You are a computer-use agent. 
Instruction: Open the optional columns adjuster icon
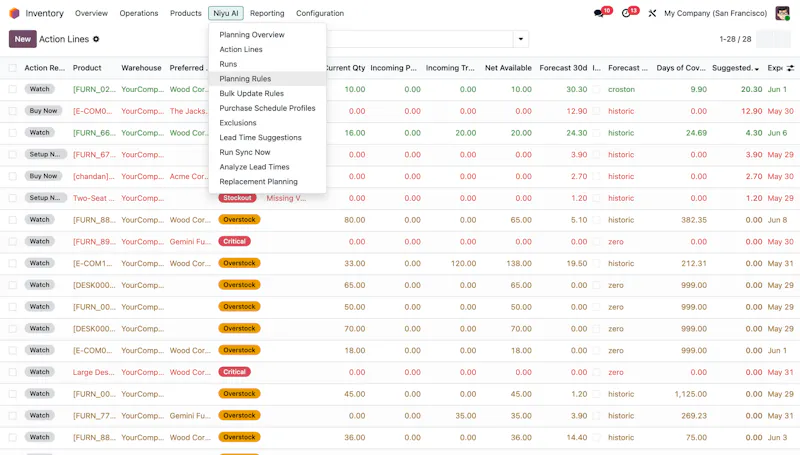click(x=790, y=68)
